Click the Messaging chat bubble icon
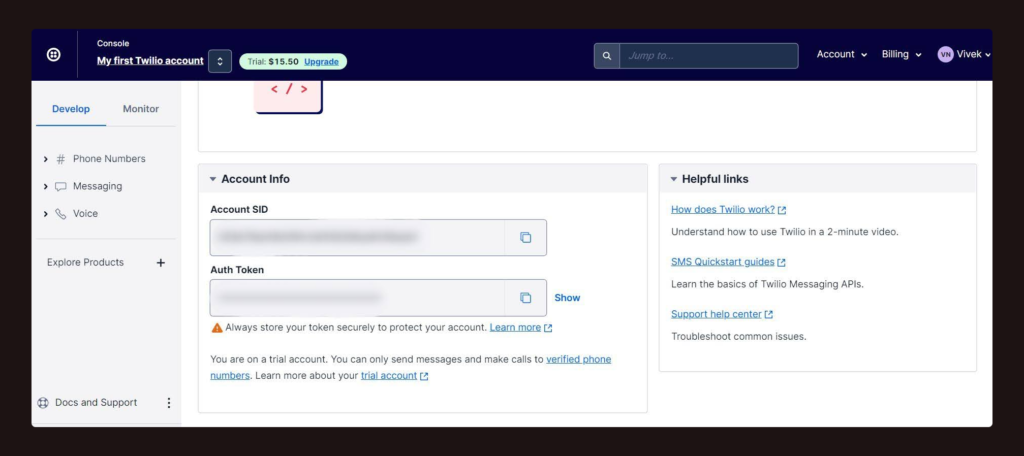The height and width of the screenshot is (456, 1024). [61, 186]
